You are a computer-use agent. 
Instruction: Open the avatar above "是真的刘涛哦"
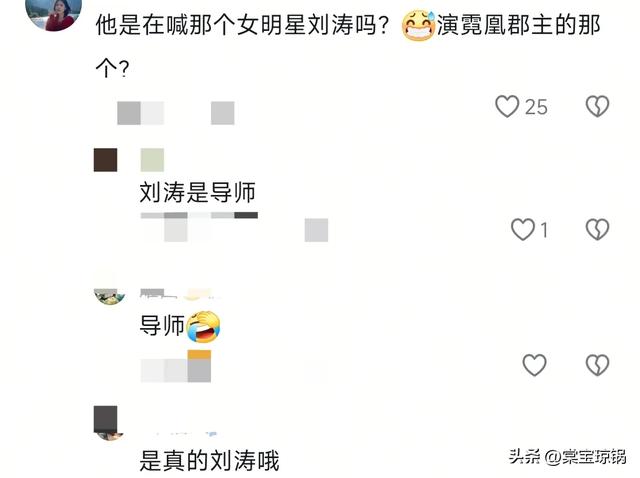coord(108,423)
